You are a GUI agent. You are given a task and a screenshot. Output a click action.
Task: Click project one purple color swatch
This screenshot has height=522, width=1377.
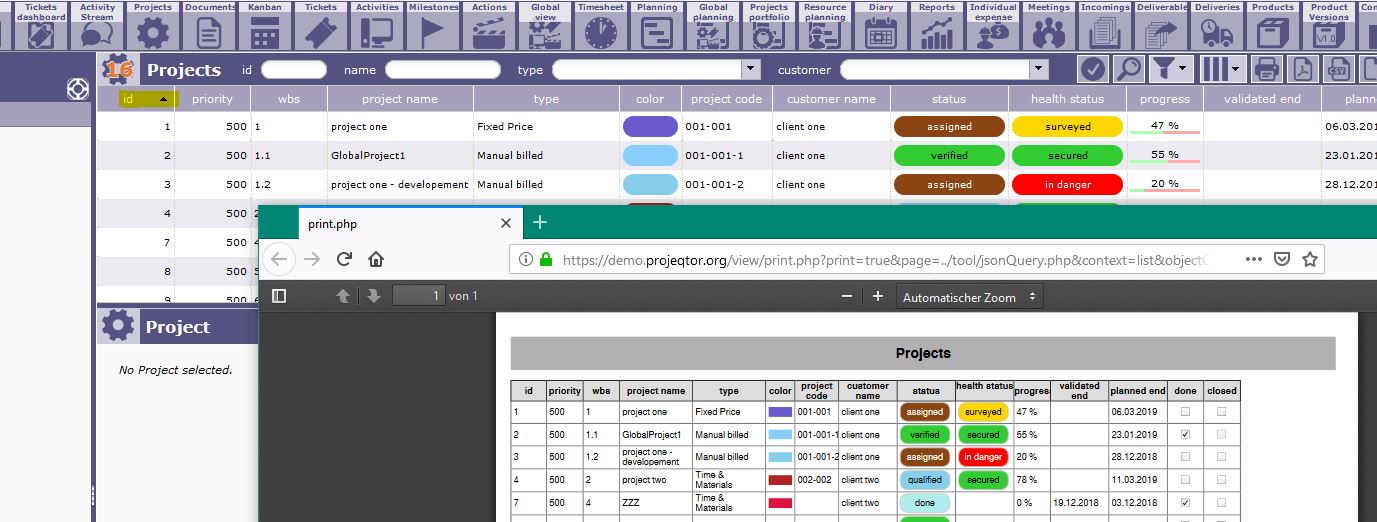(x=650, y=127)
